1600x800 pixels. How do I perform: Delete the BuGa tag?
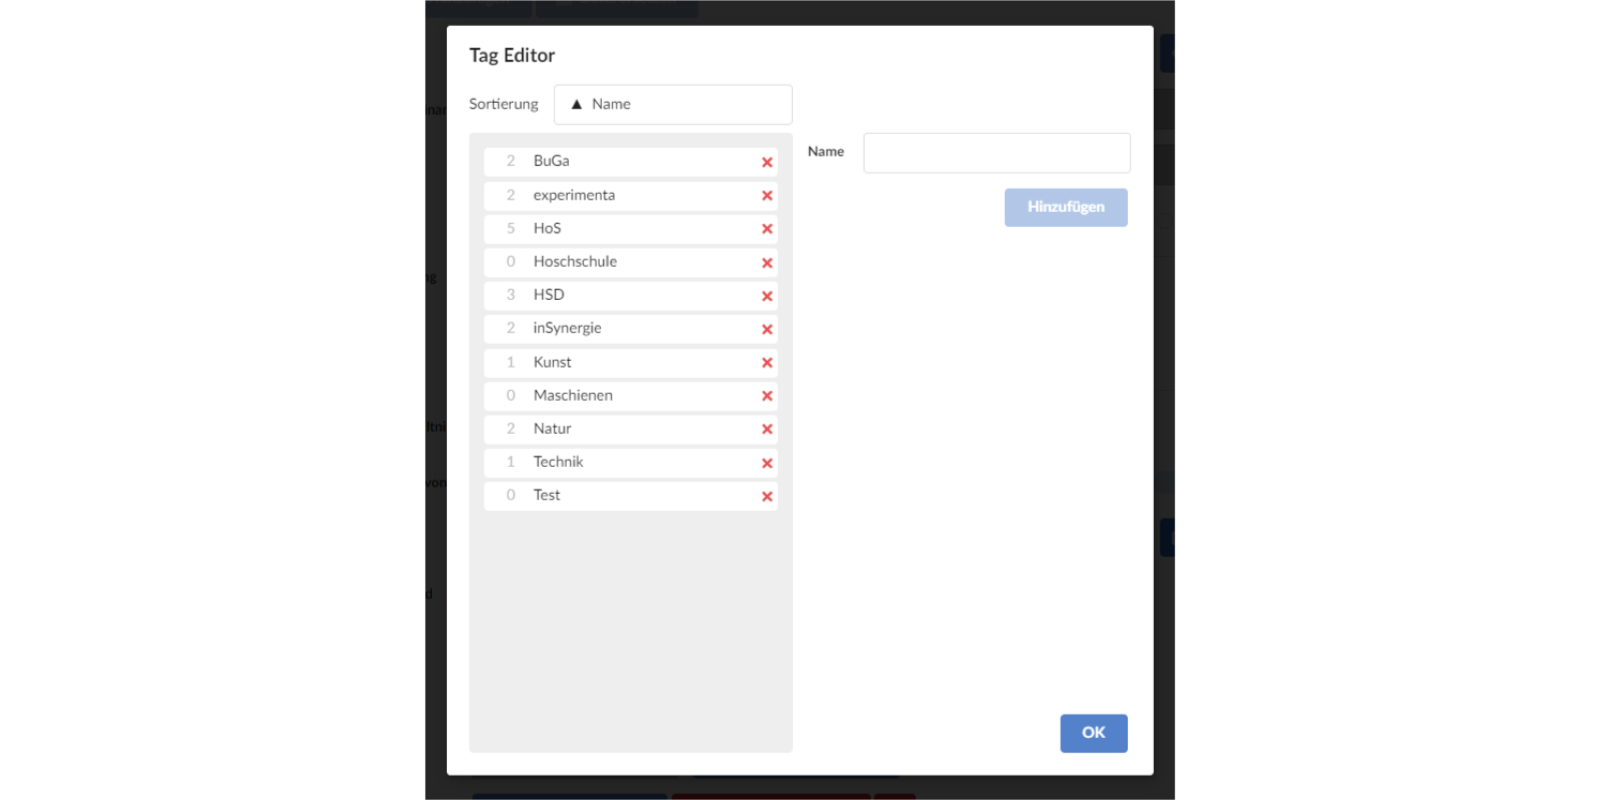(767, 161)
